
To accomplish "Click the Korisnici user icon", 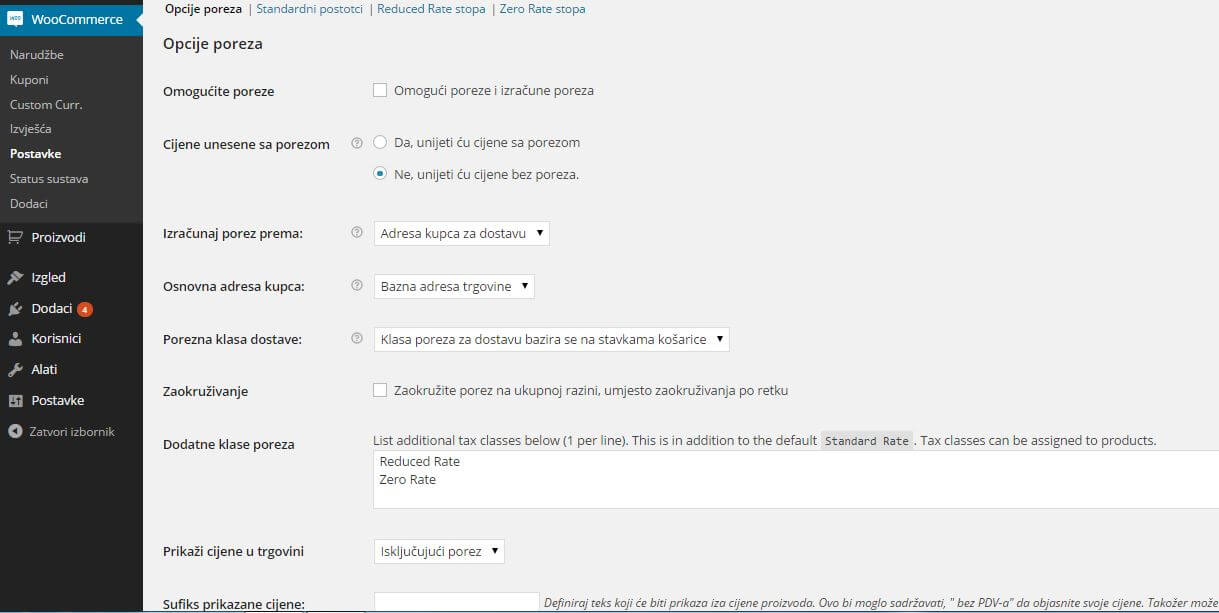I will coord(15,339).
